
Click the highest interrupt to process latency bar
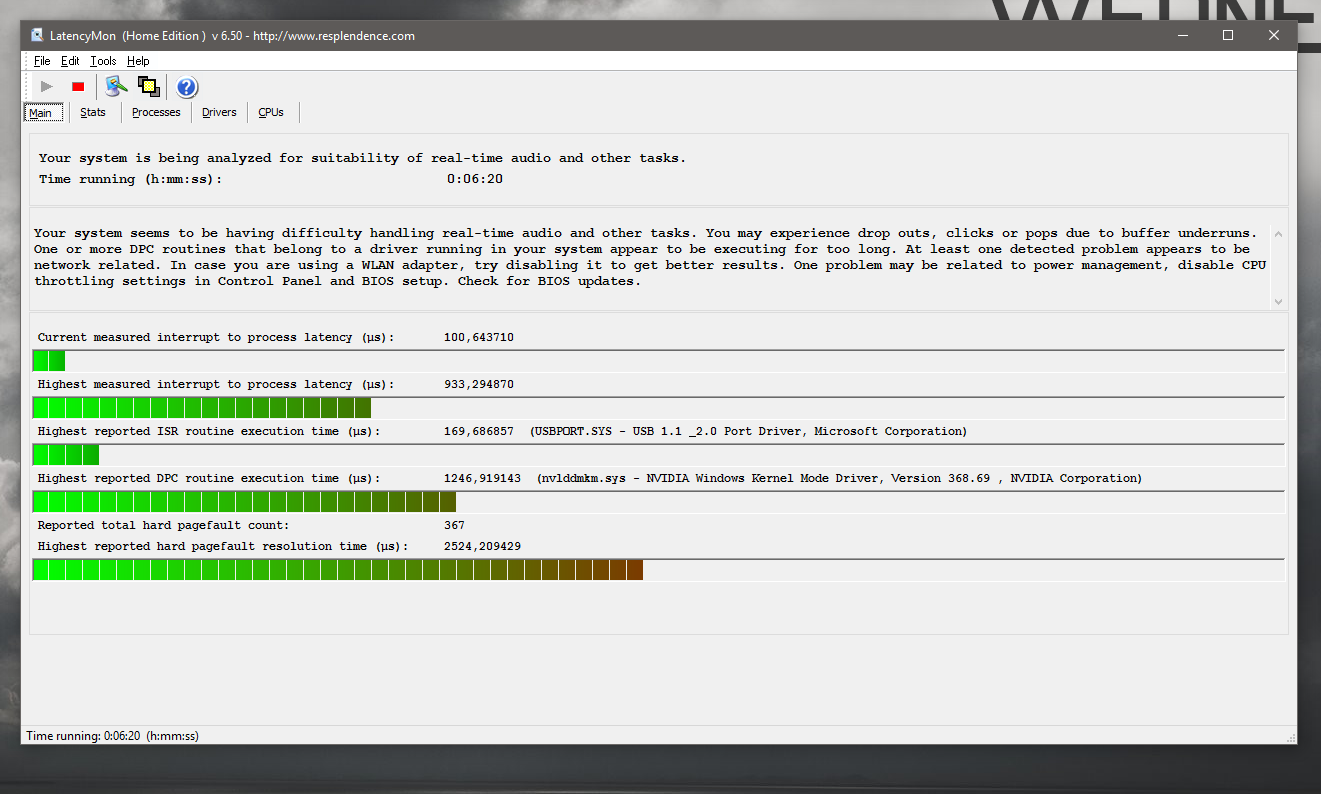[x=658, y=407]
